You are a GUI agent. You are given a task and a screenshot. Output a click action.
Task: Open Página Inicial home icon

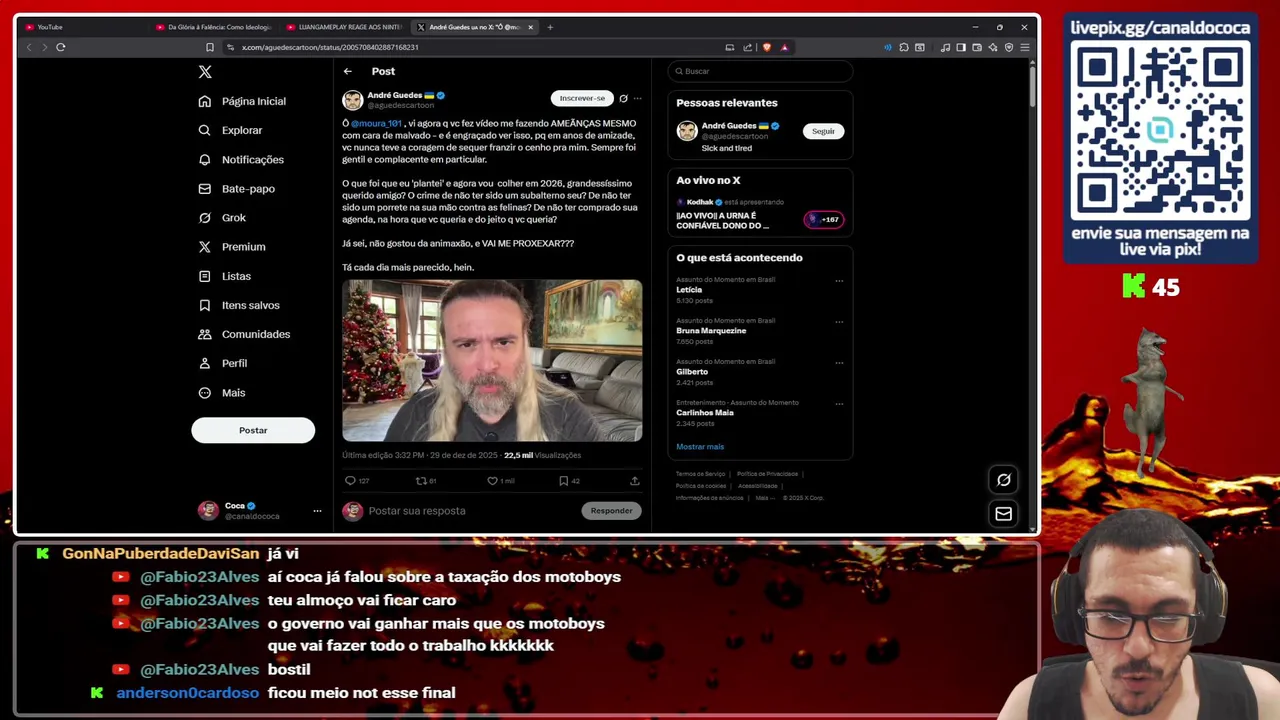[x=205, y=101]
